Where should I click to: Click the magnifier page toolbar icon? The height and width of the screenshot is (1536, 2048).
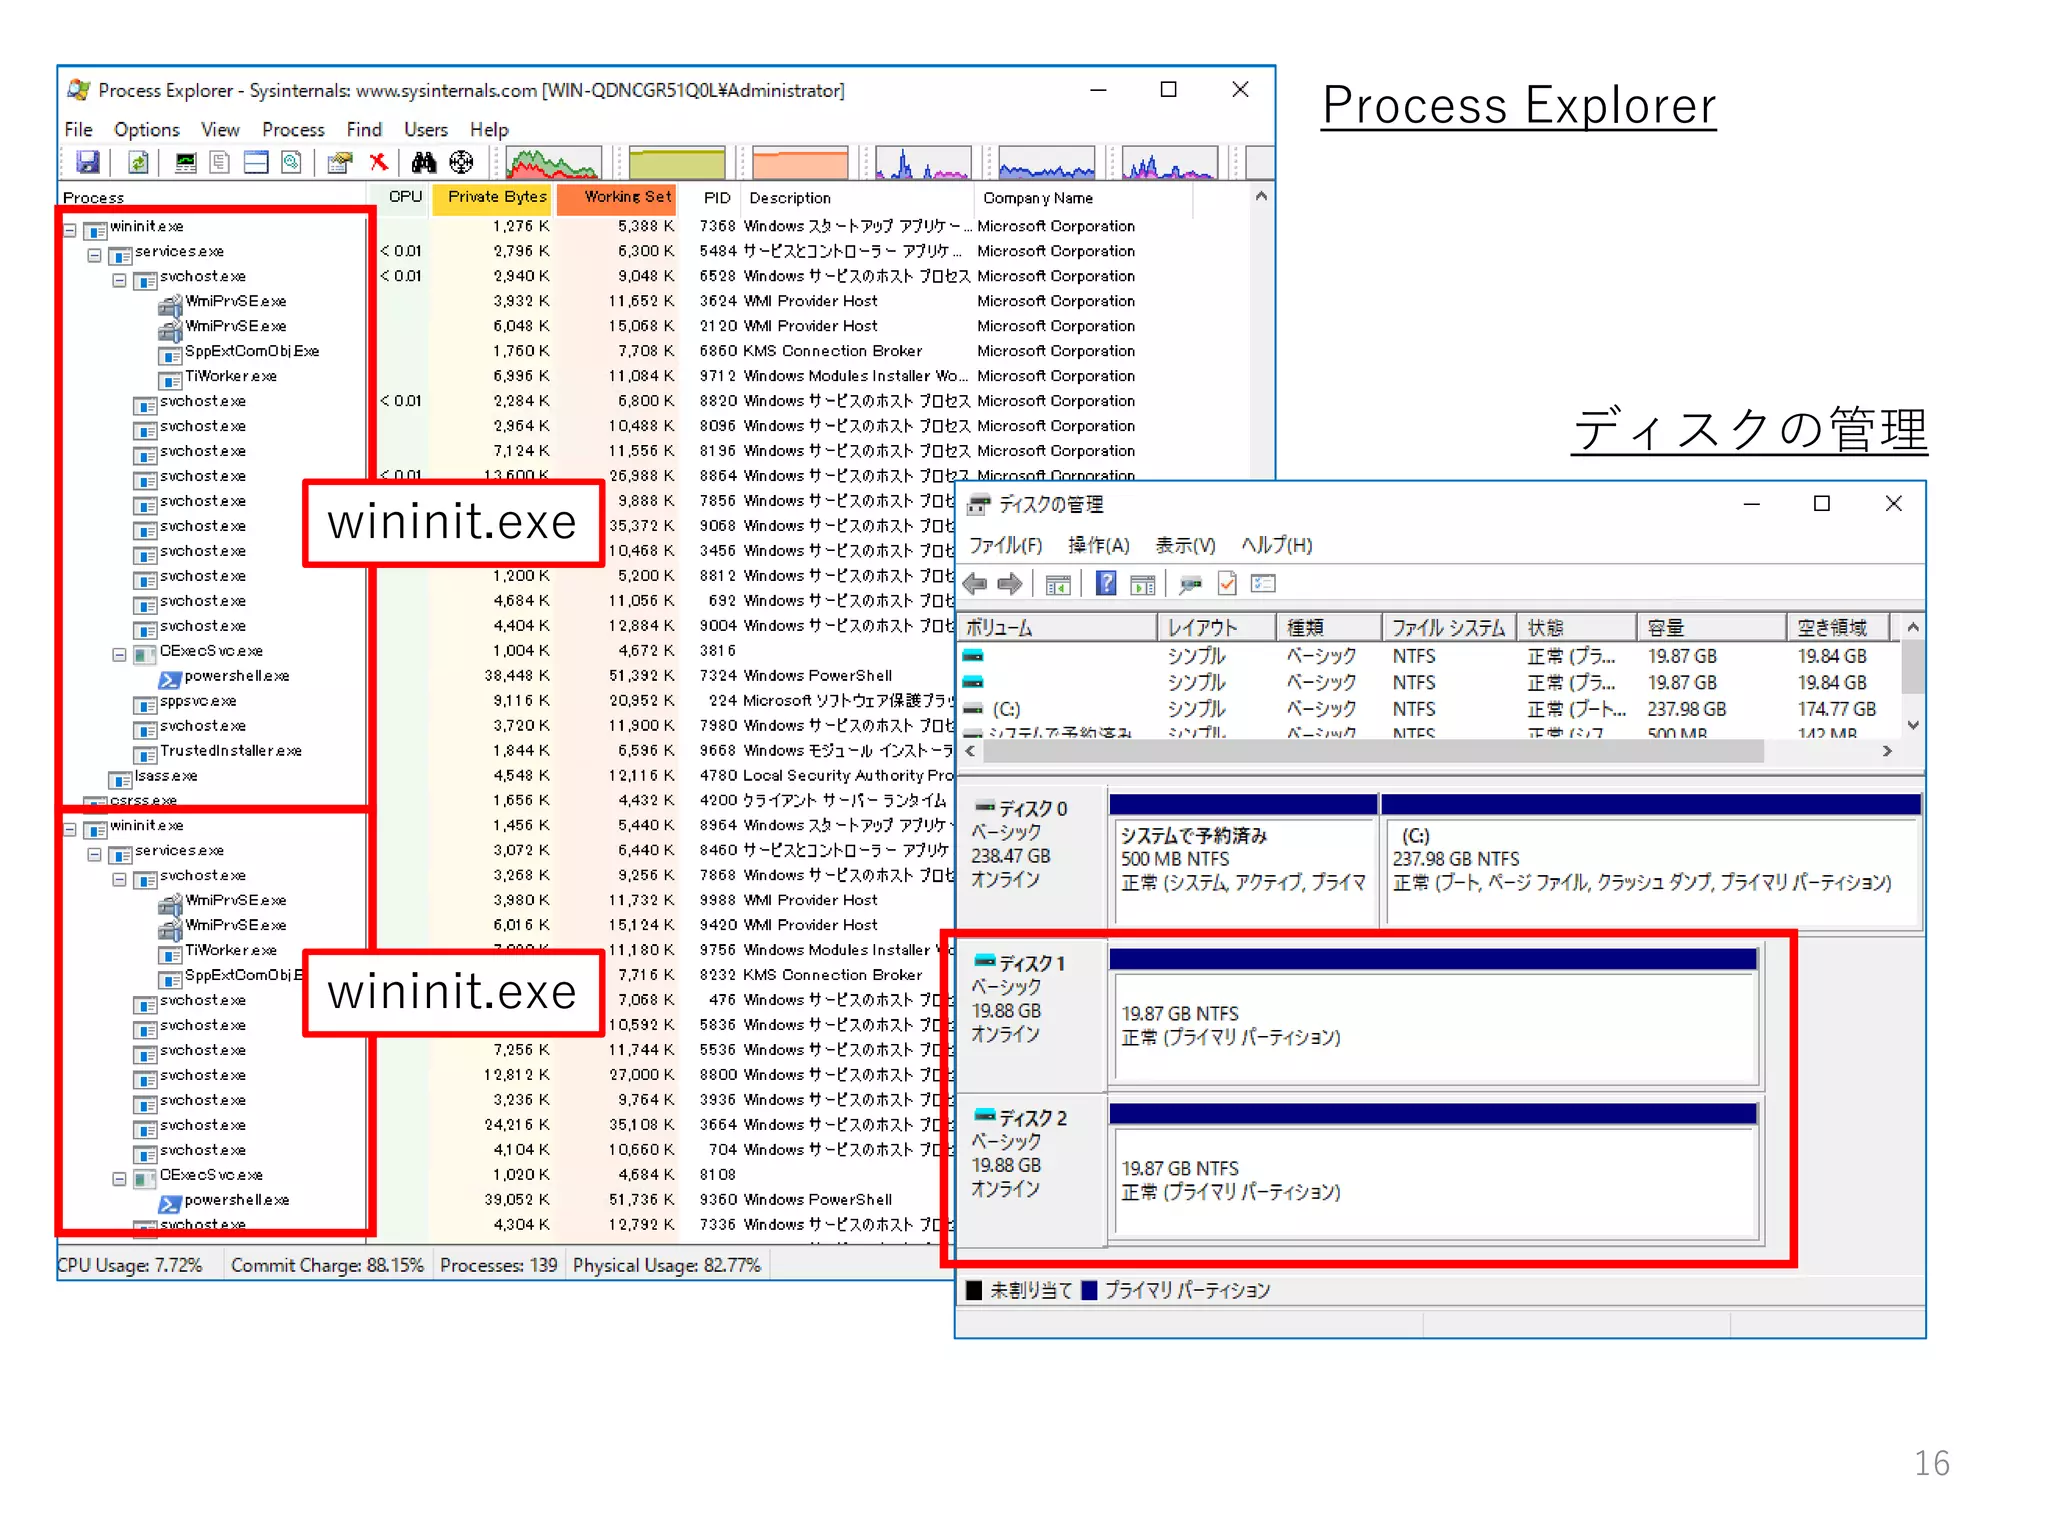pos(291,162)
